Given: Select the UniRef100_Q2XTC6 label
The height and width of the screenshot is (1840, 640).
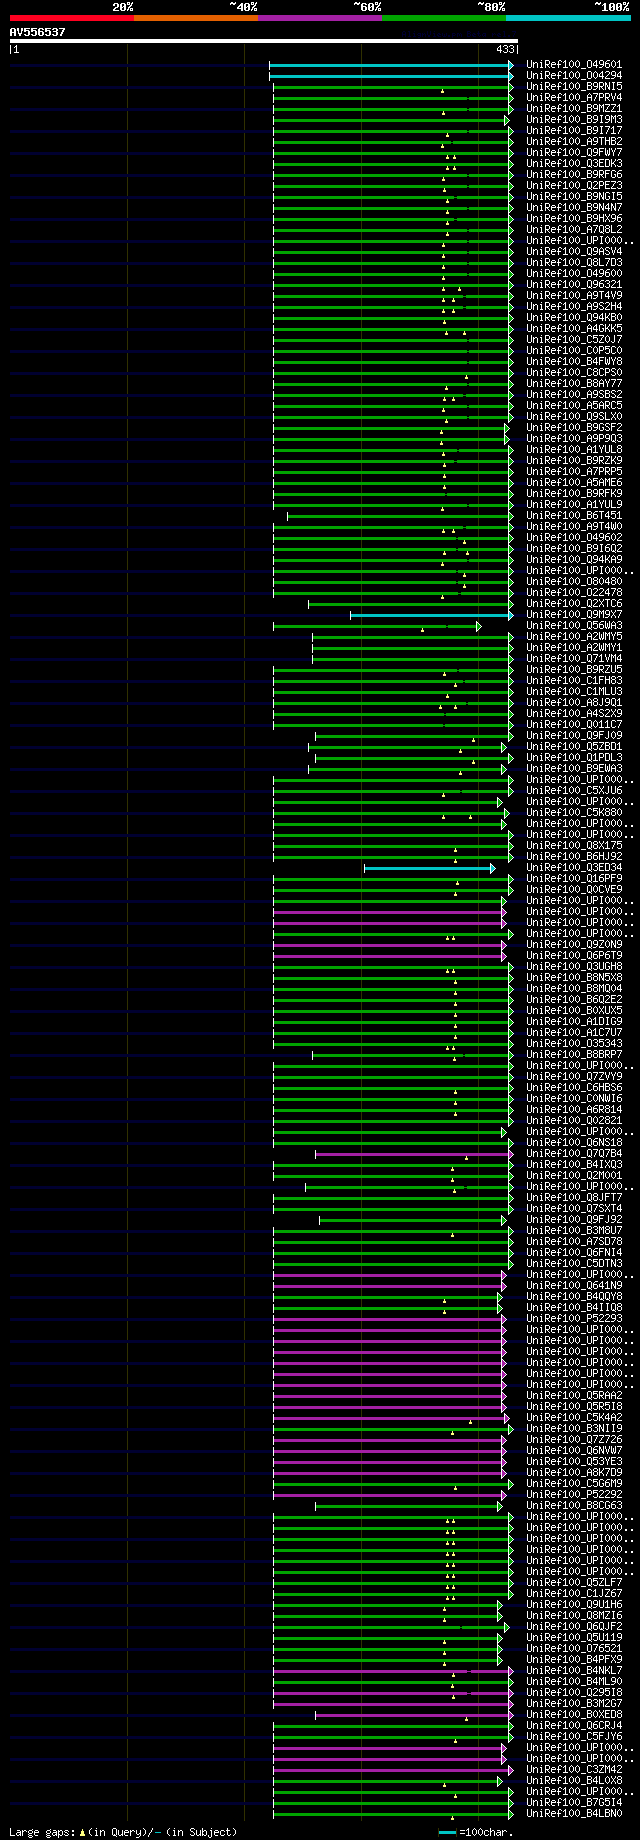Looking at the screenshot, I should coord(574,604).
